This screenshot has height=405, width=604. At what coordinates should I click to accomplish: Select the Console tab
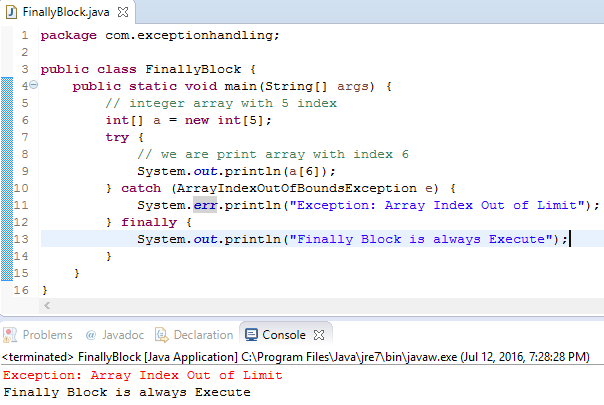coord(284,335)
